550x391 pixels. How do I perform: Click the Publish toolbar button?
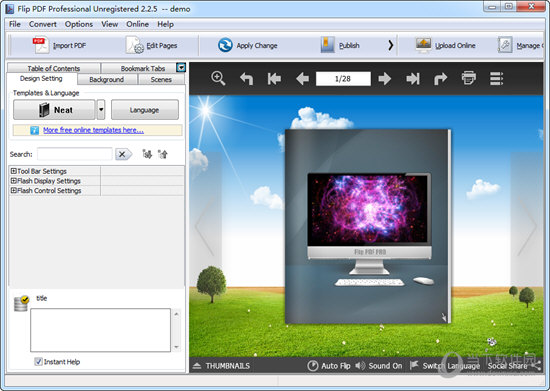click(340, 45)
